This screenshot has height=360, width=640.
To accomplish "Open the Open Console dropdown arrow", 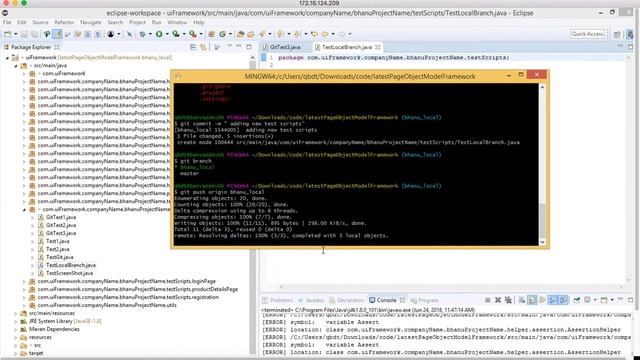I will pyautogui.click(x=612, y=300).
